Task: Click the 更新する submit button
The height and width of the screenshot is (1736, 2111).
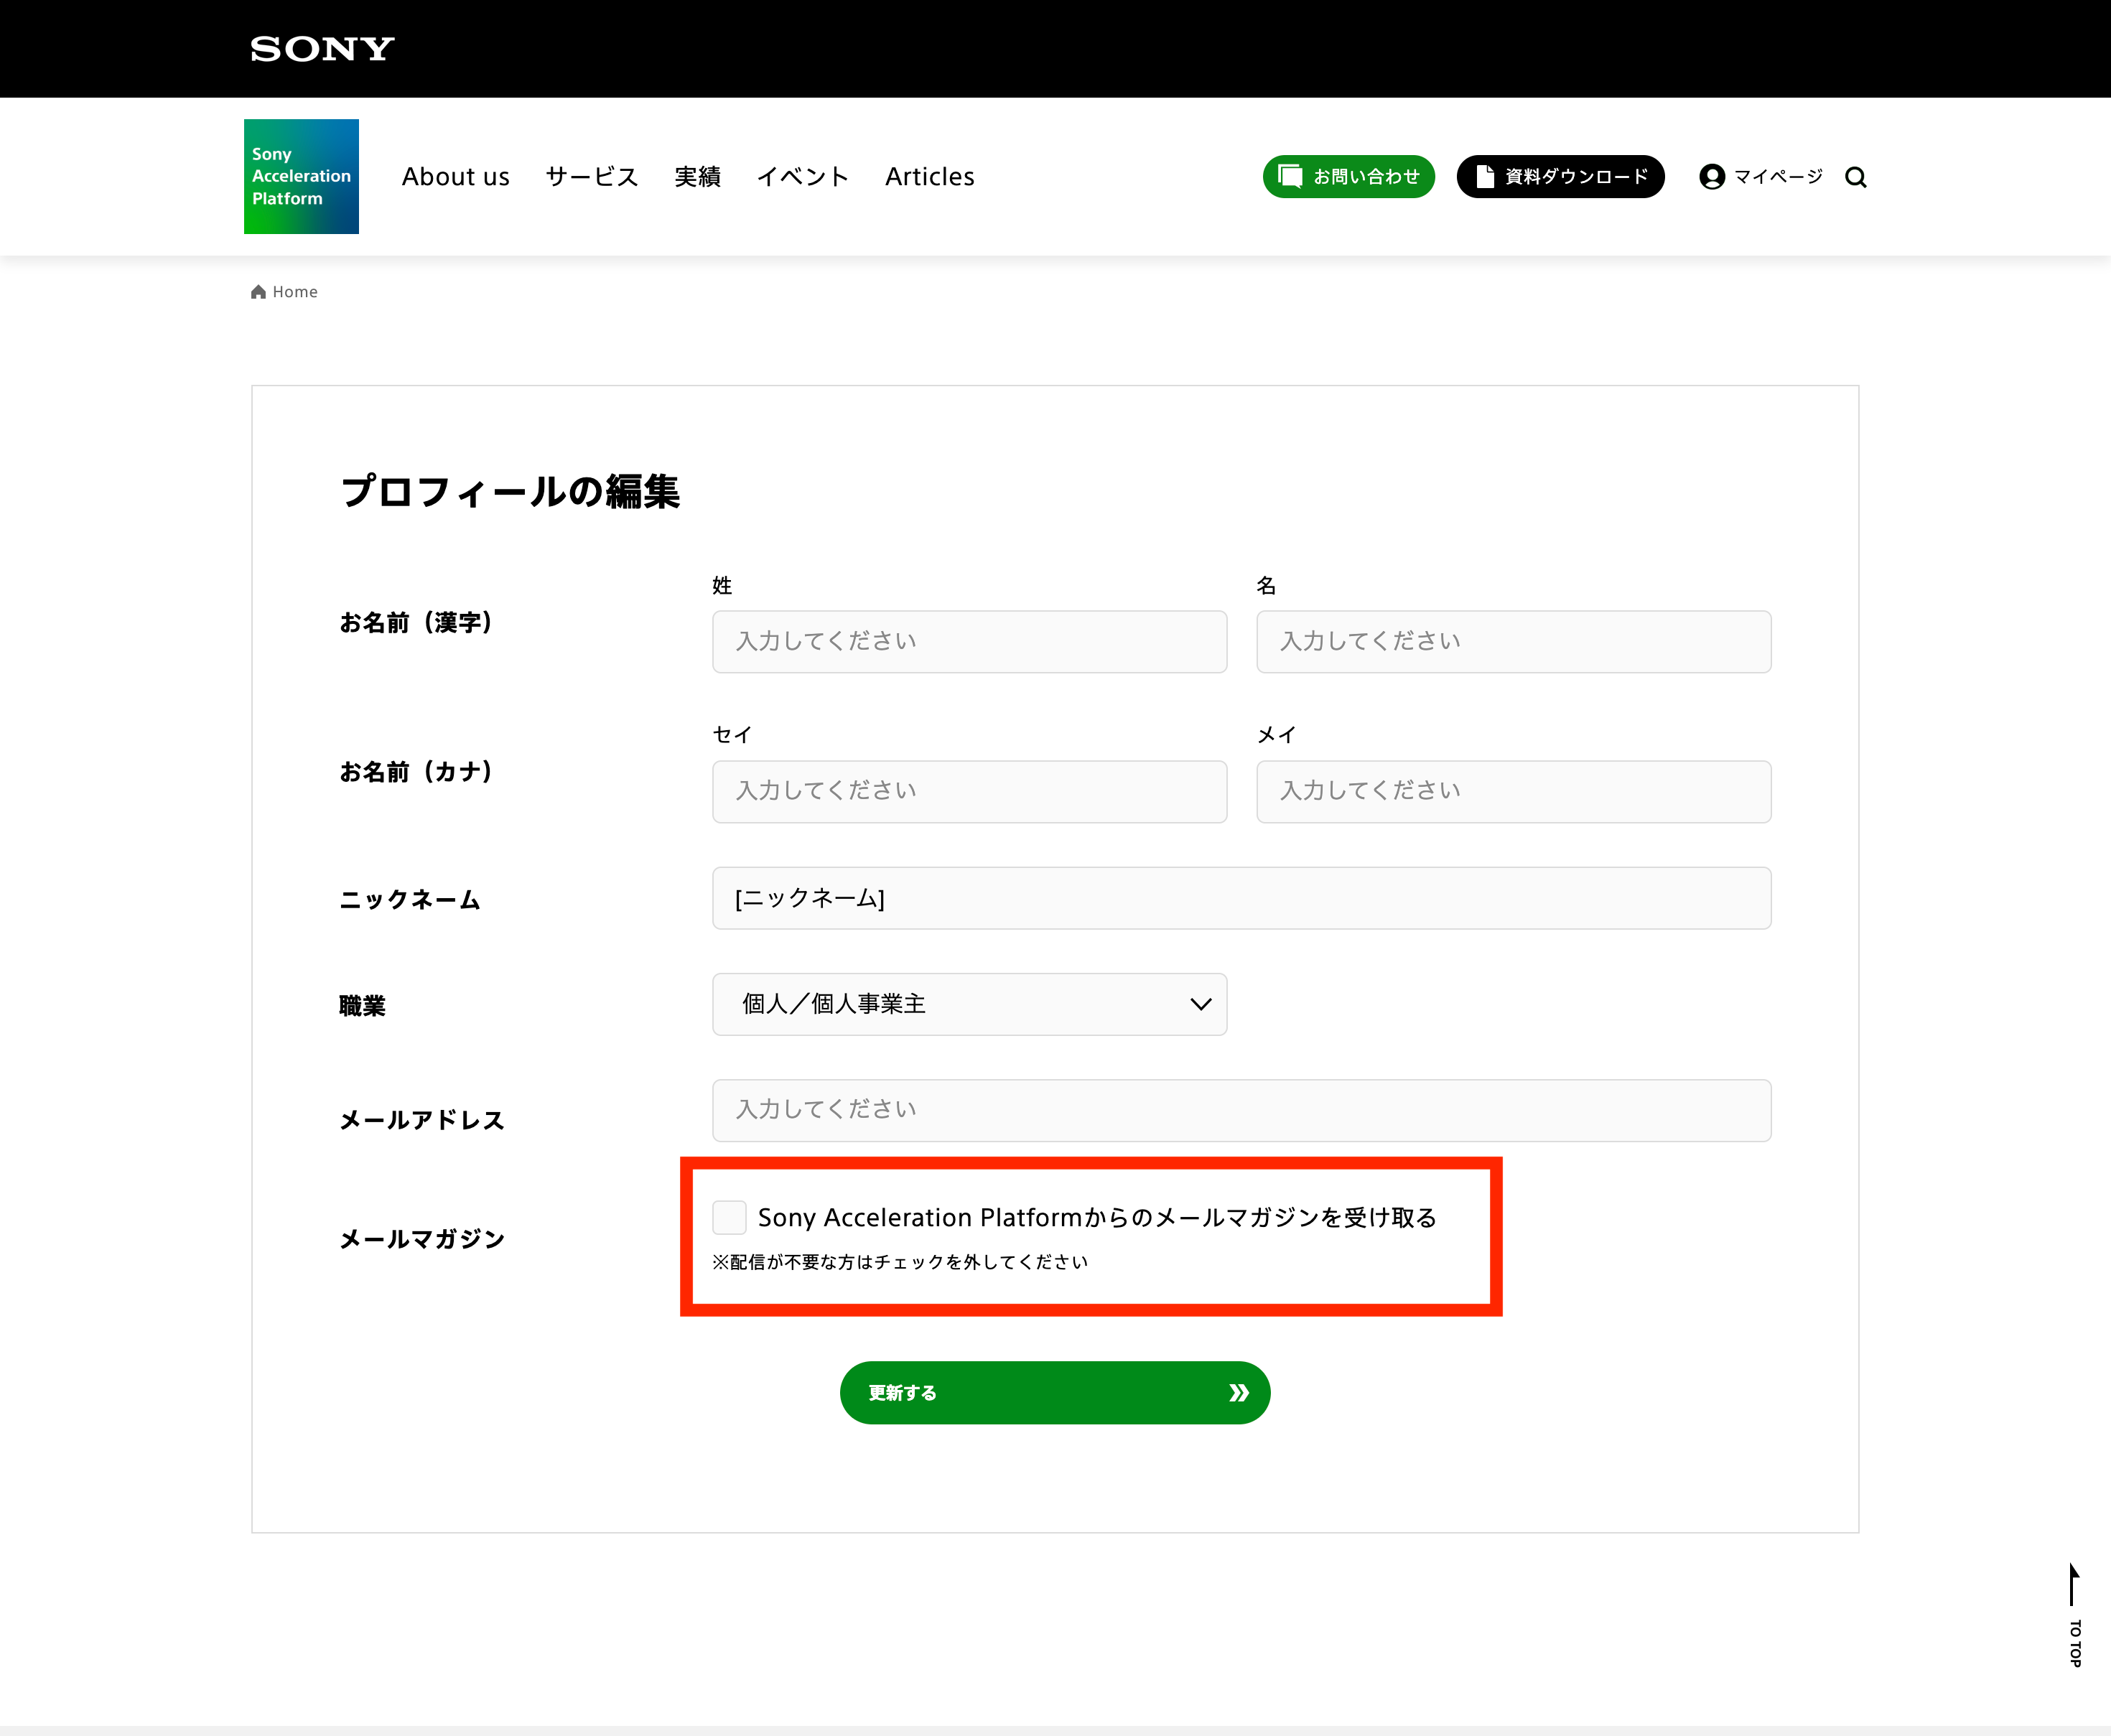Action: pyautogui.click(x=1054, y=1392)
